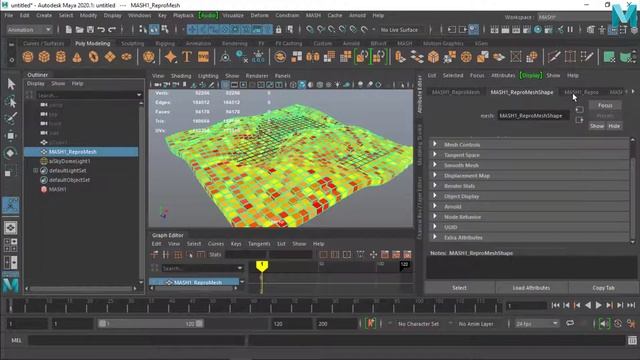This screenshot has height=360, width=640.
Task: Activate the Rotate tool in Tool Box
Action: (11, 153)
